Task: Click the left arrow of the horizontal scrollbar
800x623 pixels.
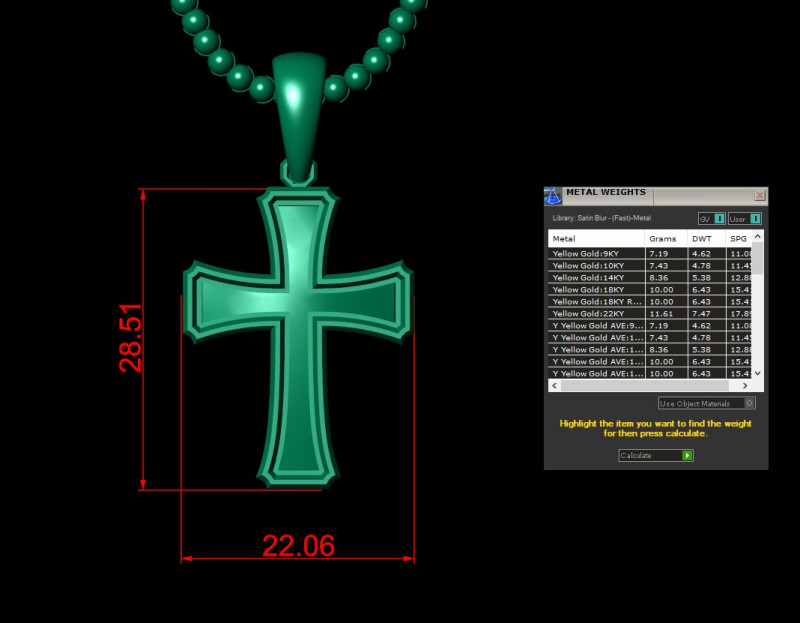Action: [x=552, y=385]
